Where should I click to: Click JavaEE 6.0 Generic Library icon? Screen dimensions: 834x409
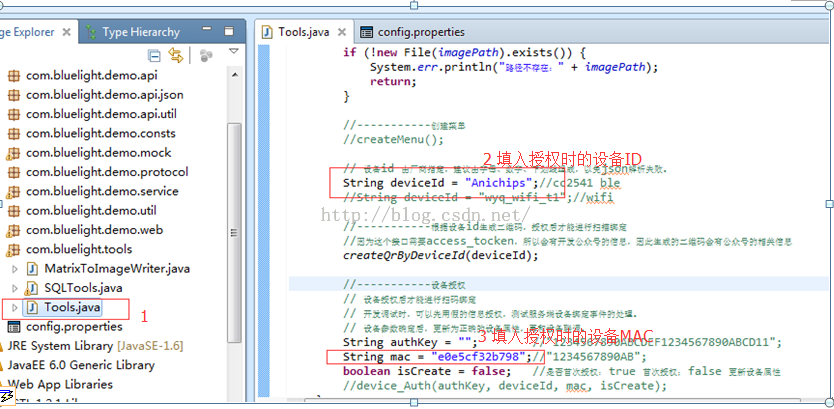tap(3, 365)
